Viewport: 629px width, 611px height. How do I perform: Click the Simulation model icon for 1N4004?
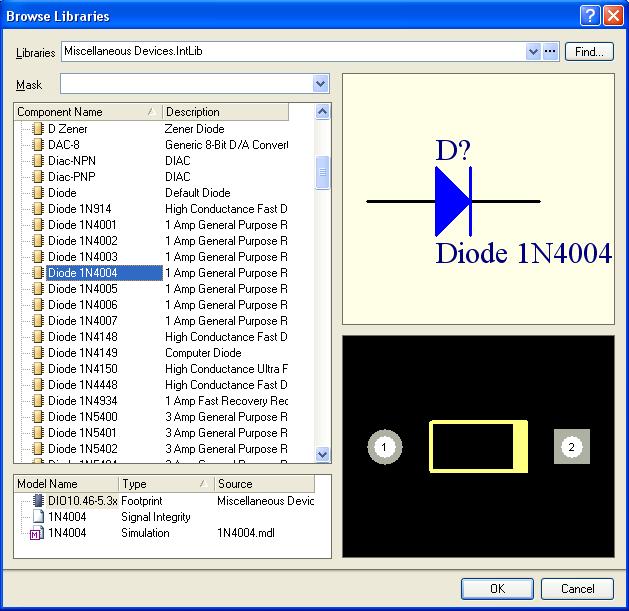point(37,533)
